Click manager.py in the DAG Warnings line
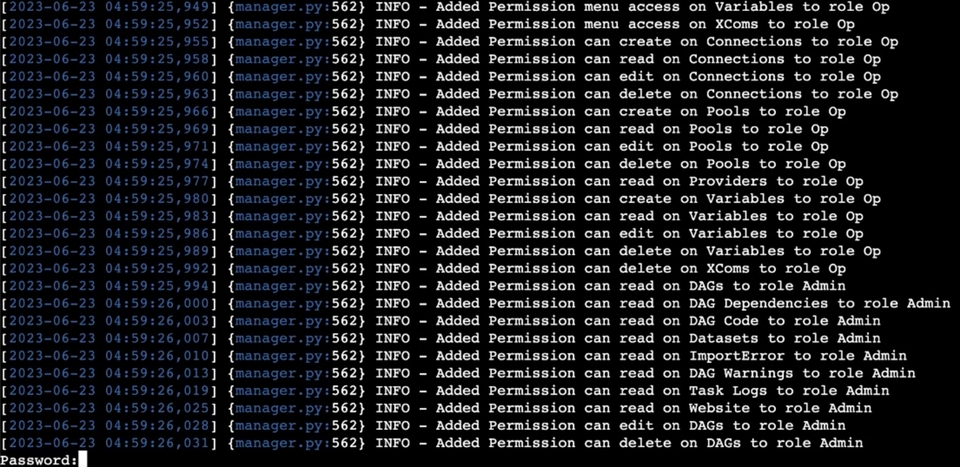960x467 pixels. pyautogui.click(x=279, y=373)
